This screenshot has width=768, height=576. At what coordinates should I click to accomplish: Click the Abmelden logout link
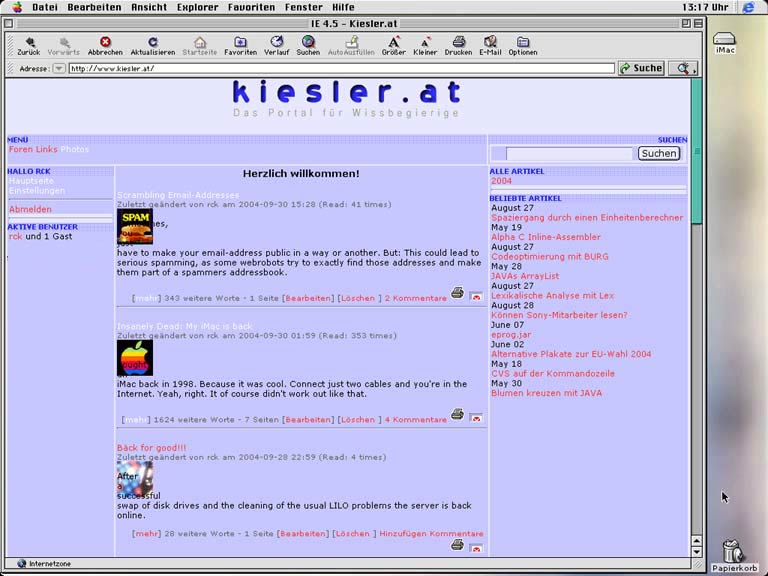30,210
